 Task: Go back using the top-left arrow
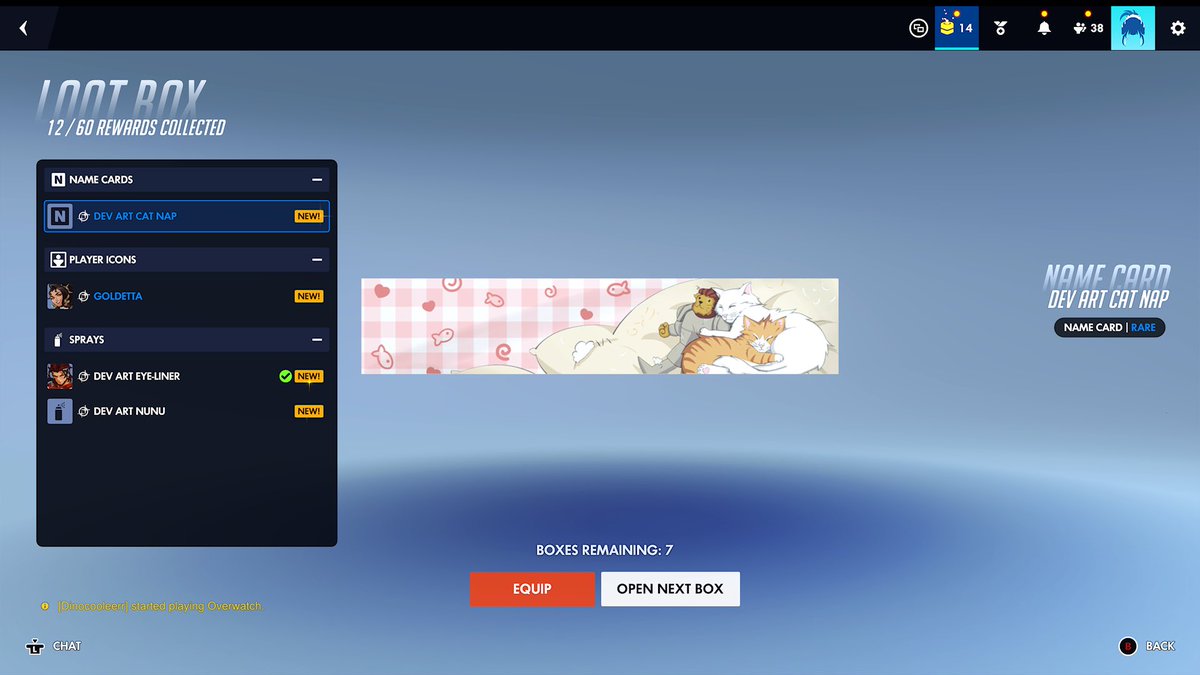[x=23, y=28]
